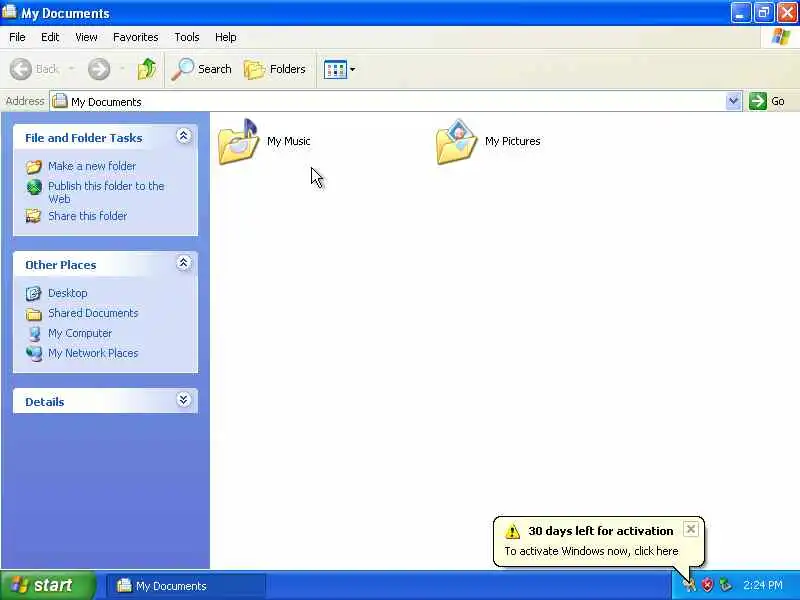
Task: Click the activation warning triangle icon
Action: click(x=512, y=532)
